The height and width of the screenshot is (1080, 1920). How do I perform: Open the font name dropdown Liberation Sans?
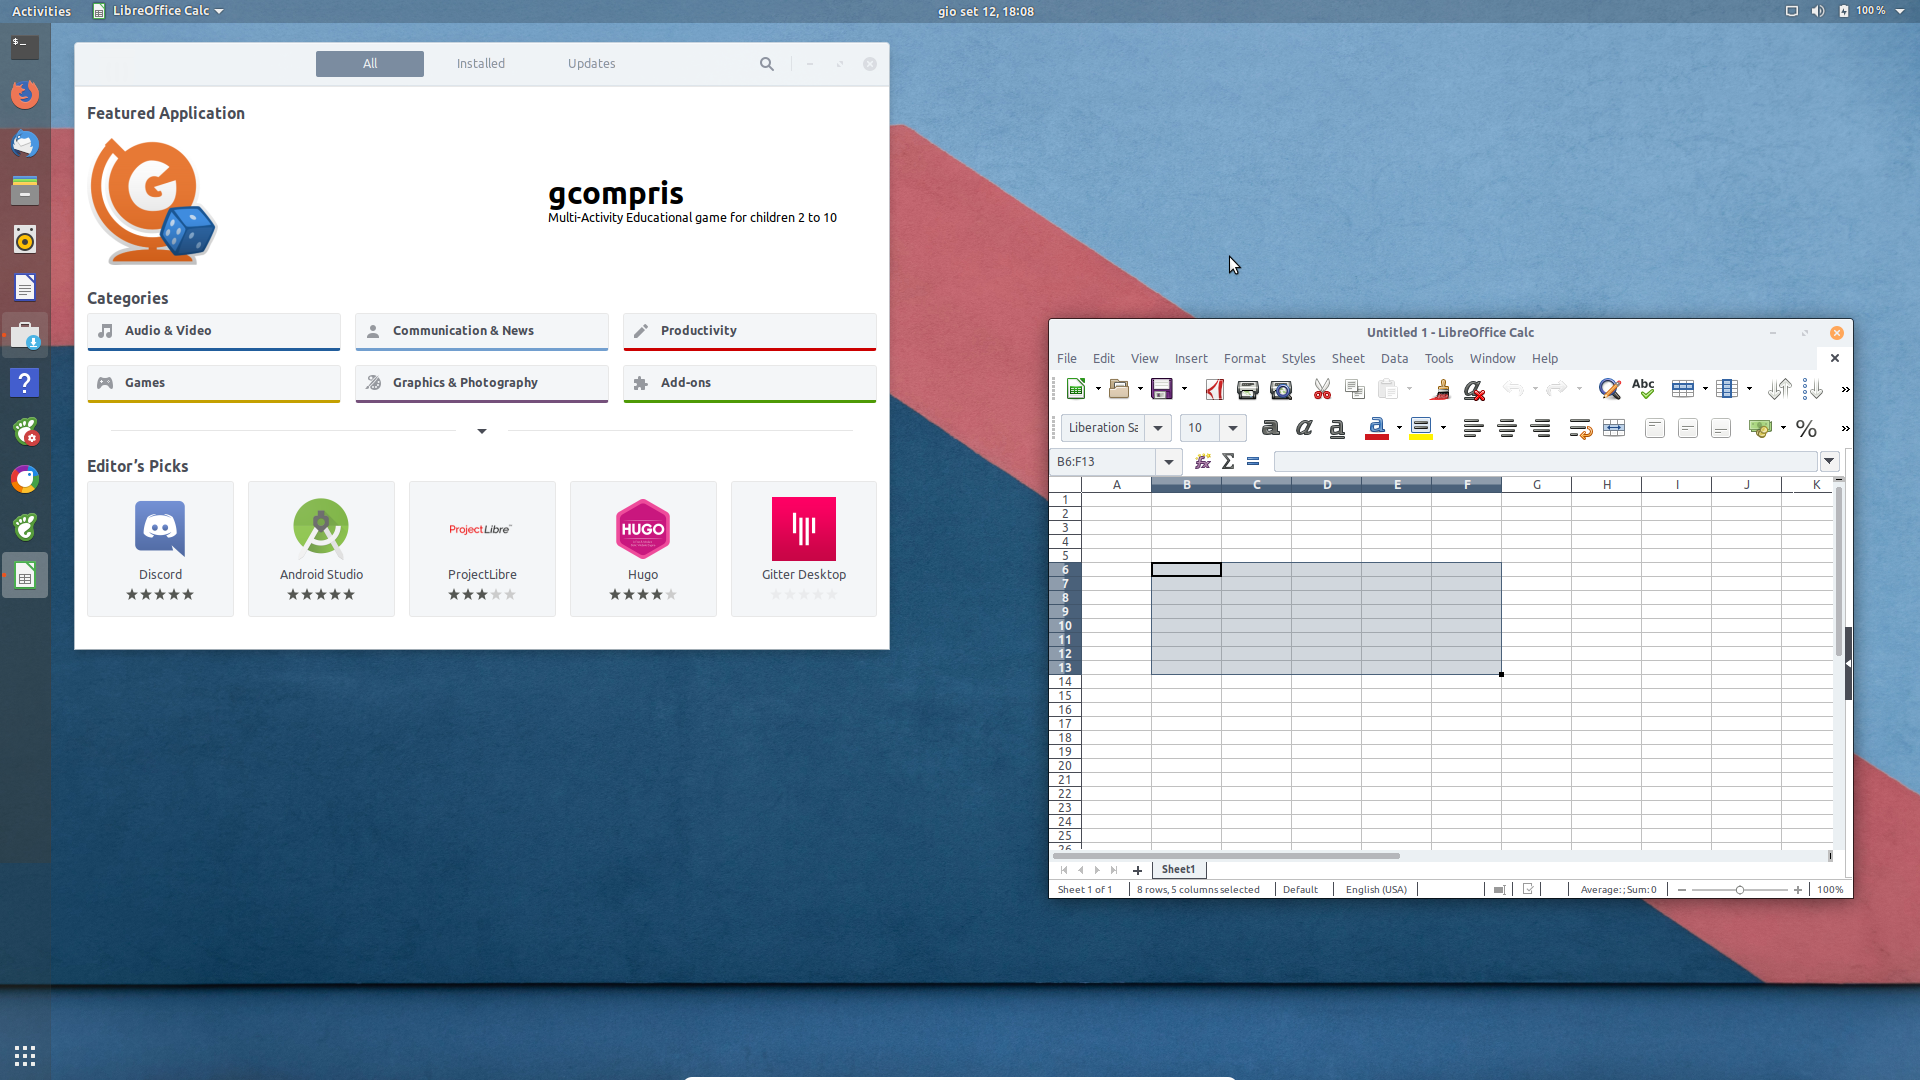pos(1158,428)
